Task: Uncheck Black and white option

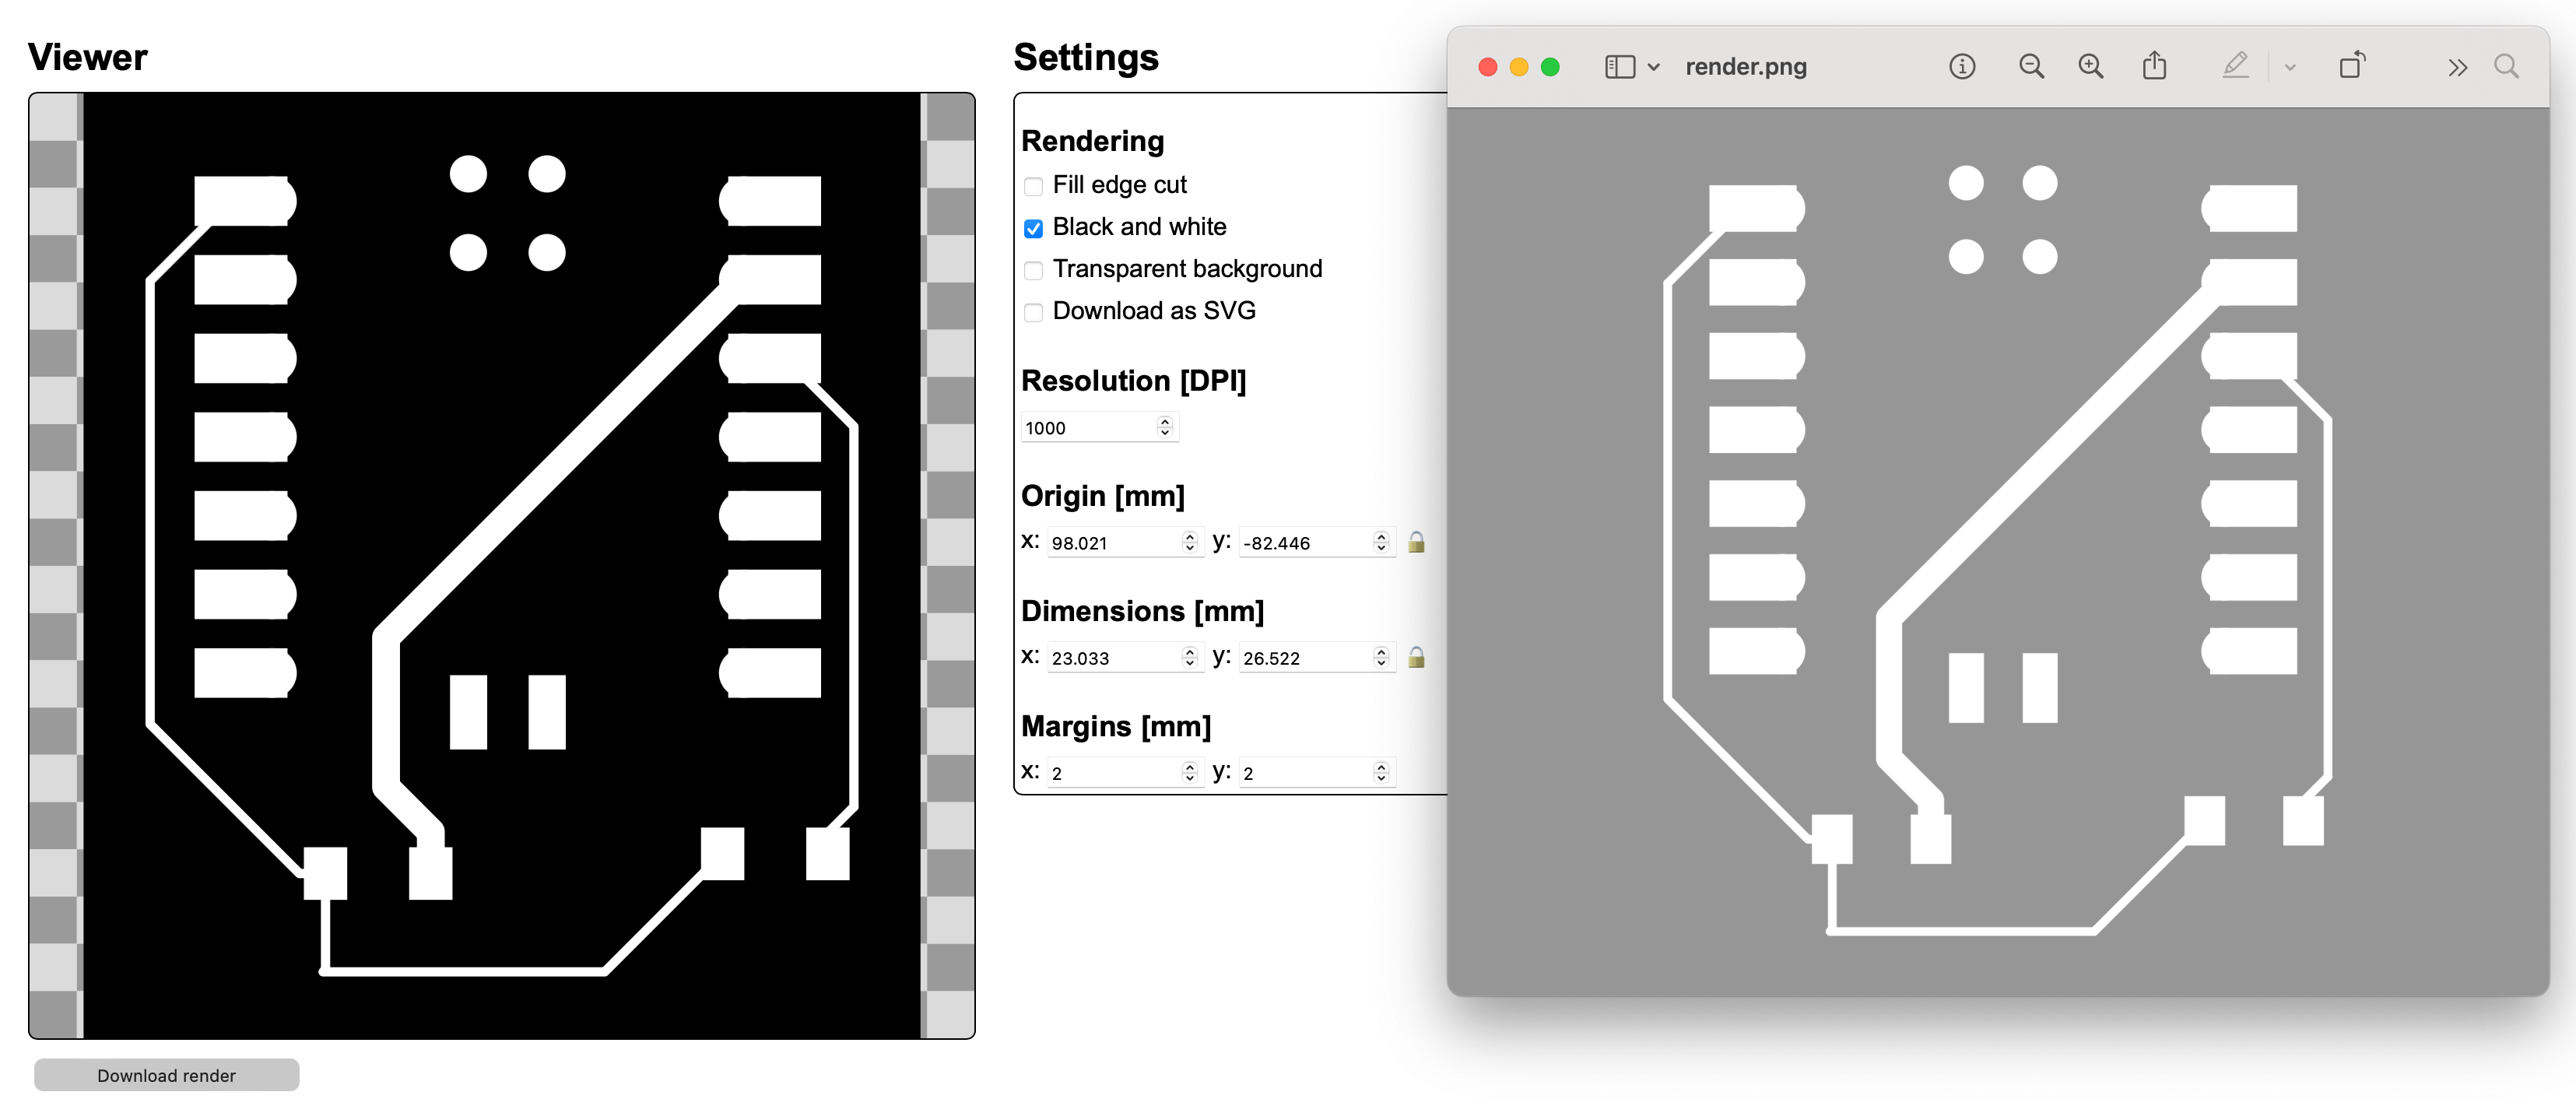Action: [1033, 228]
